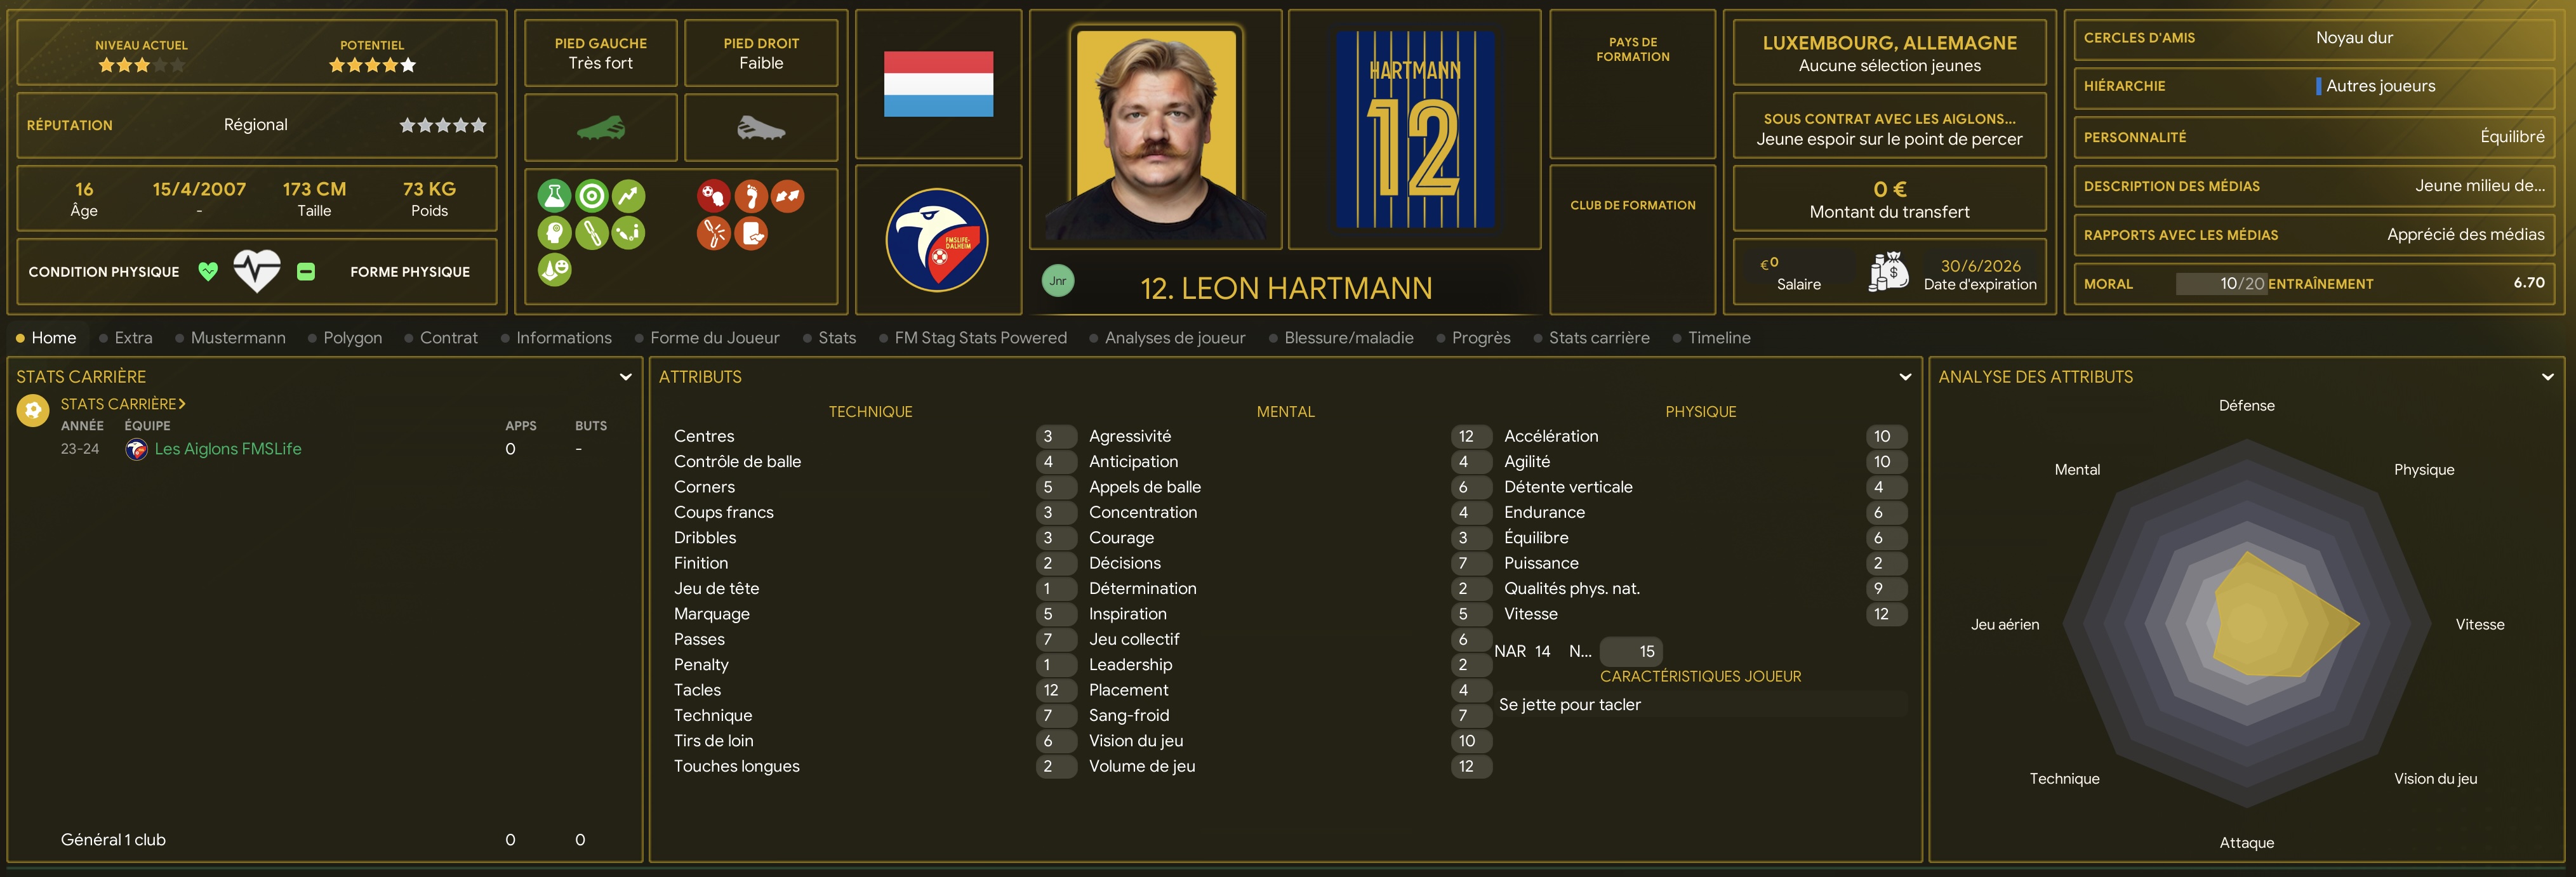Click the money bag contract icon
The image size is (2576, 877).
tap(1888, 272)
